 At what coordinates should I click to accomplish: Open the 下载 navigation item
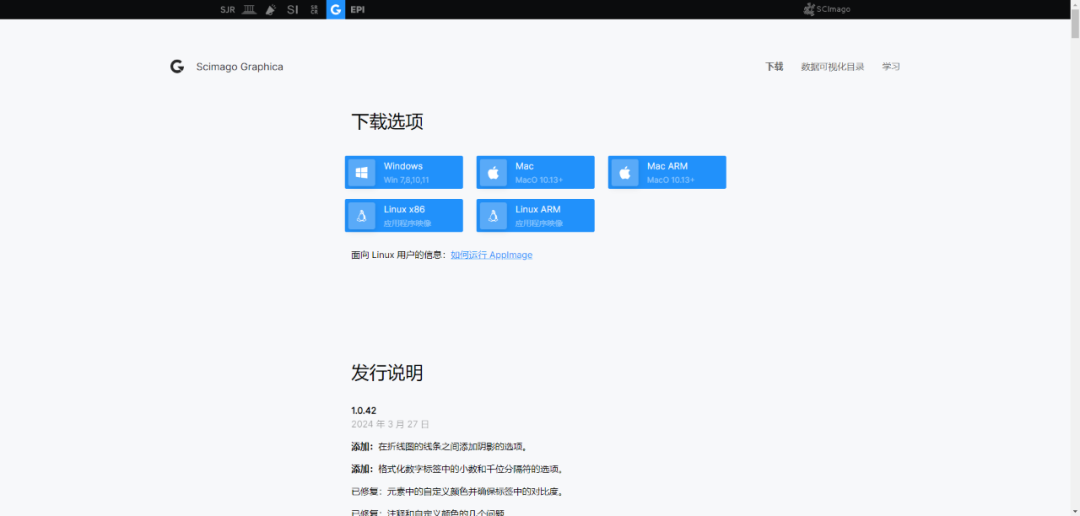tap(774, 67)
